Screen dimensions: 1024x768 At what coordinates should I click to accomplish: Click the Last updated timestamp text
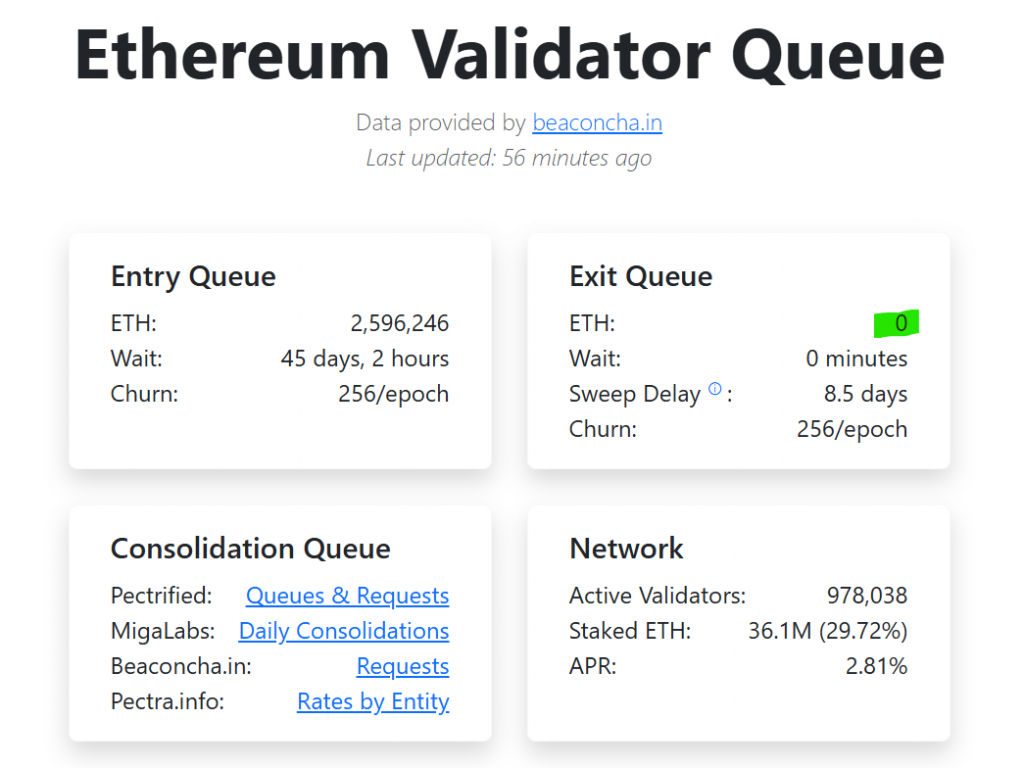point(509,158)
